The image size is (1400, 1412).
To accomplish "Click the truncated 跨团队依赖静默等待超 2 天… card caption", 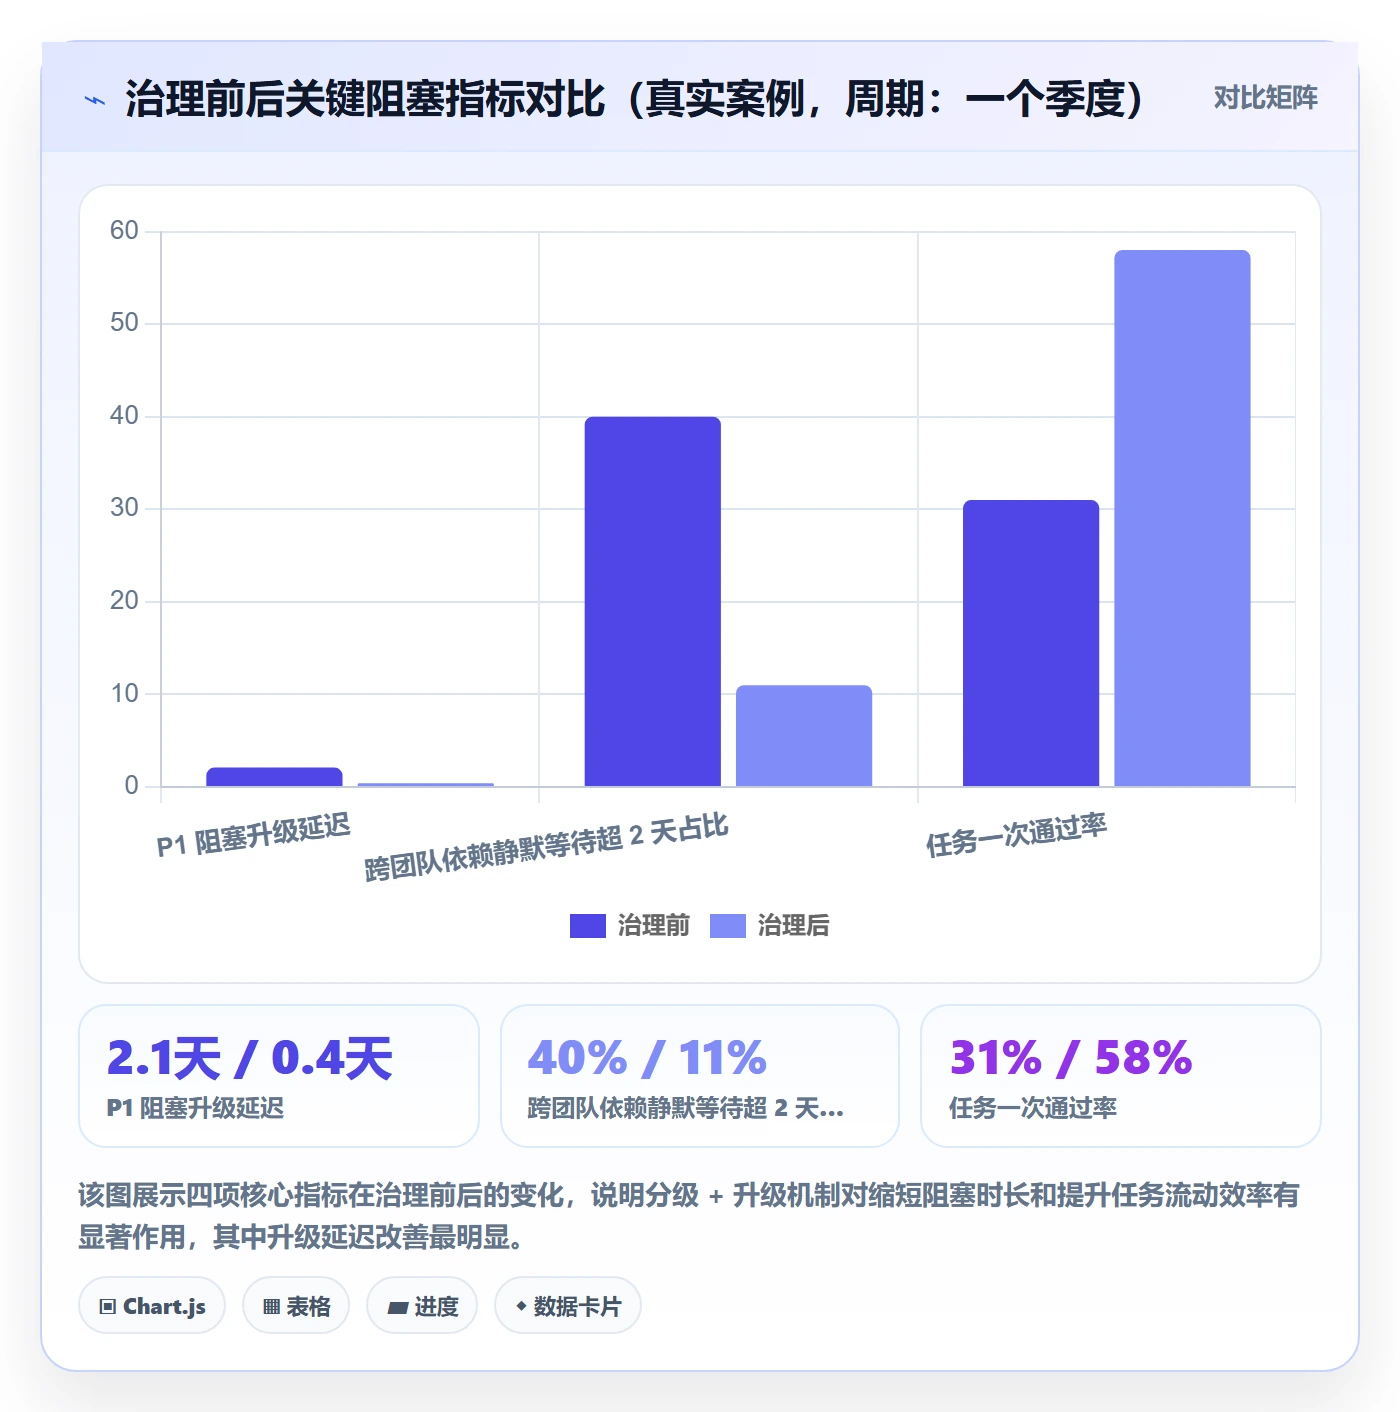I will coord(686,1108).
